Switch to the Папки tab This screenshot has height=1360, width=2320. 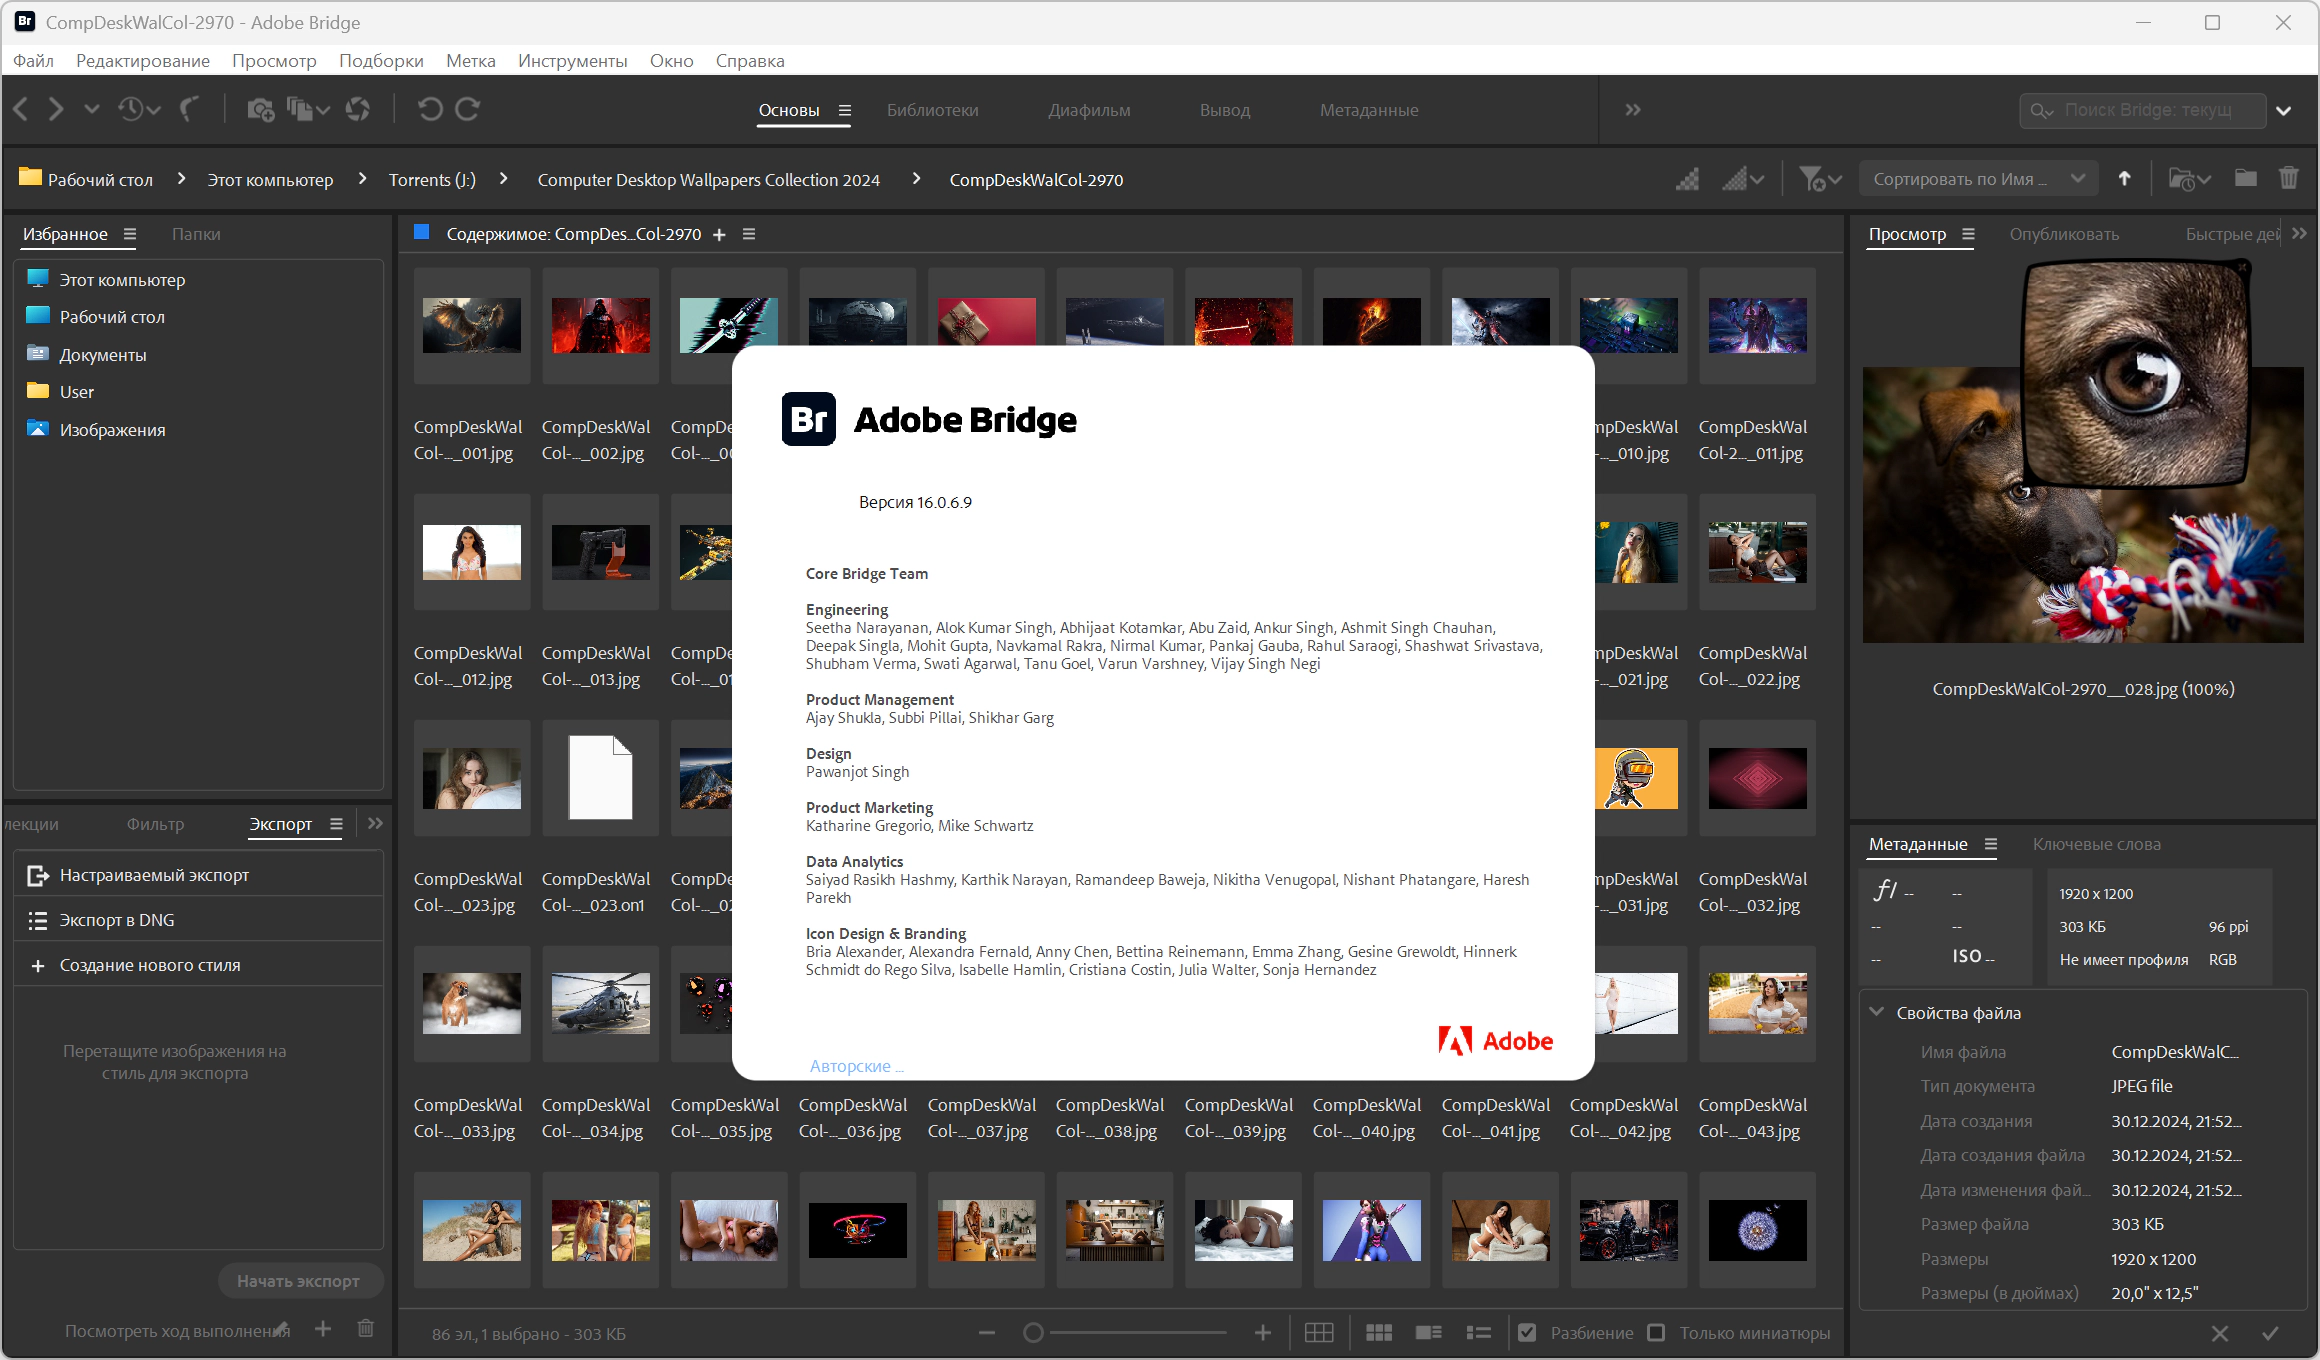pyautogui.click(x=196, y=234)
